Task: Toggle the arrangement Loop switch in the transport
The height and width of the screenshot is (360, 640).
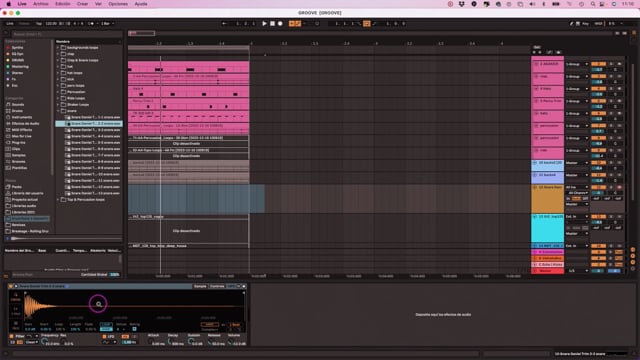Action: pyautogui.click(x=367, y=24)
